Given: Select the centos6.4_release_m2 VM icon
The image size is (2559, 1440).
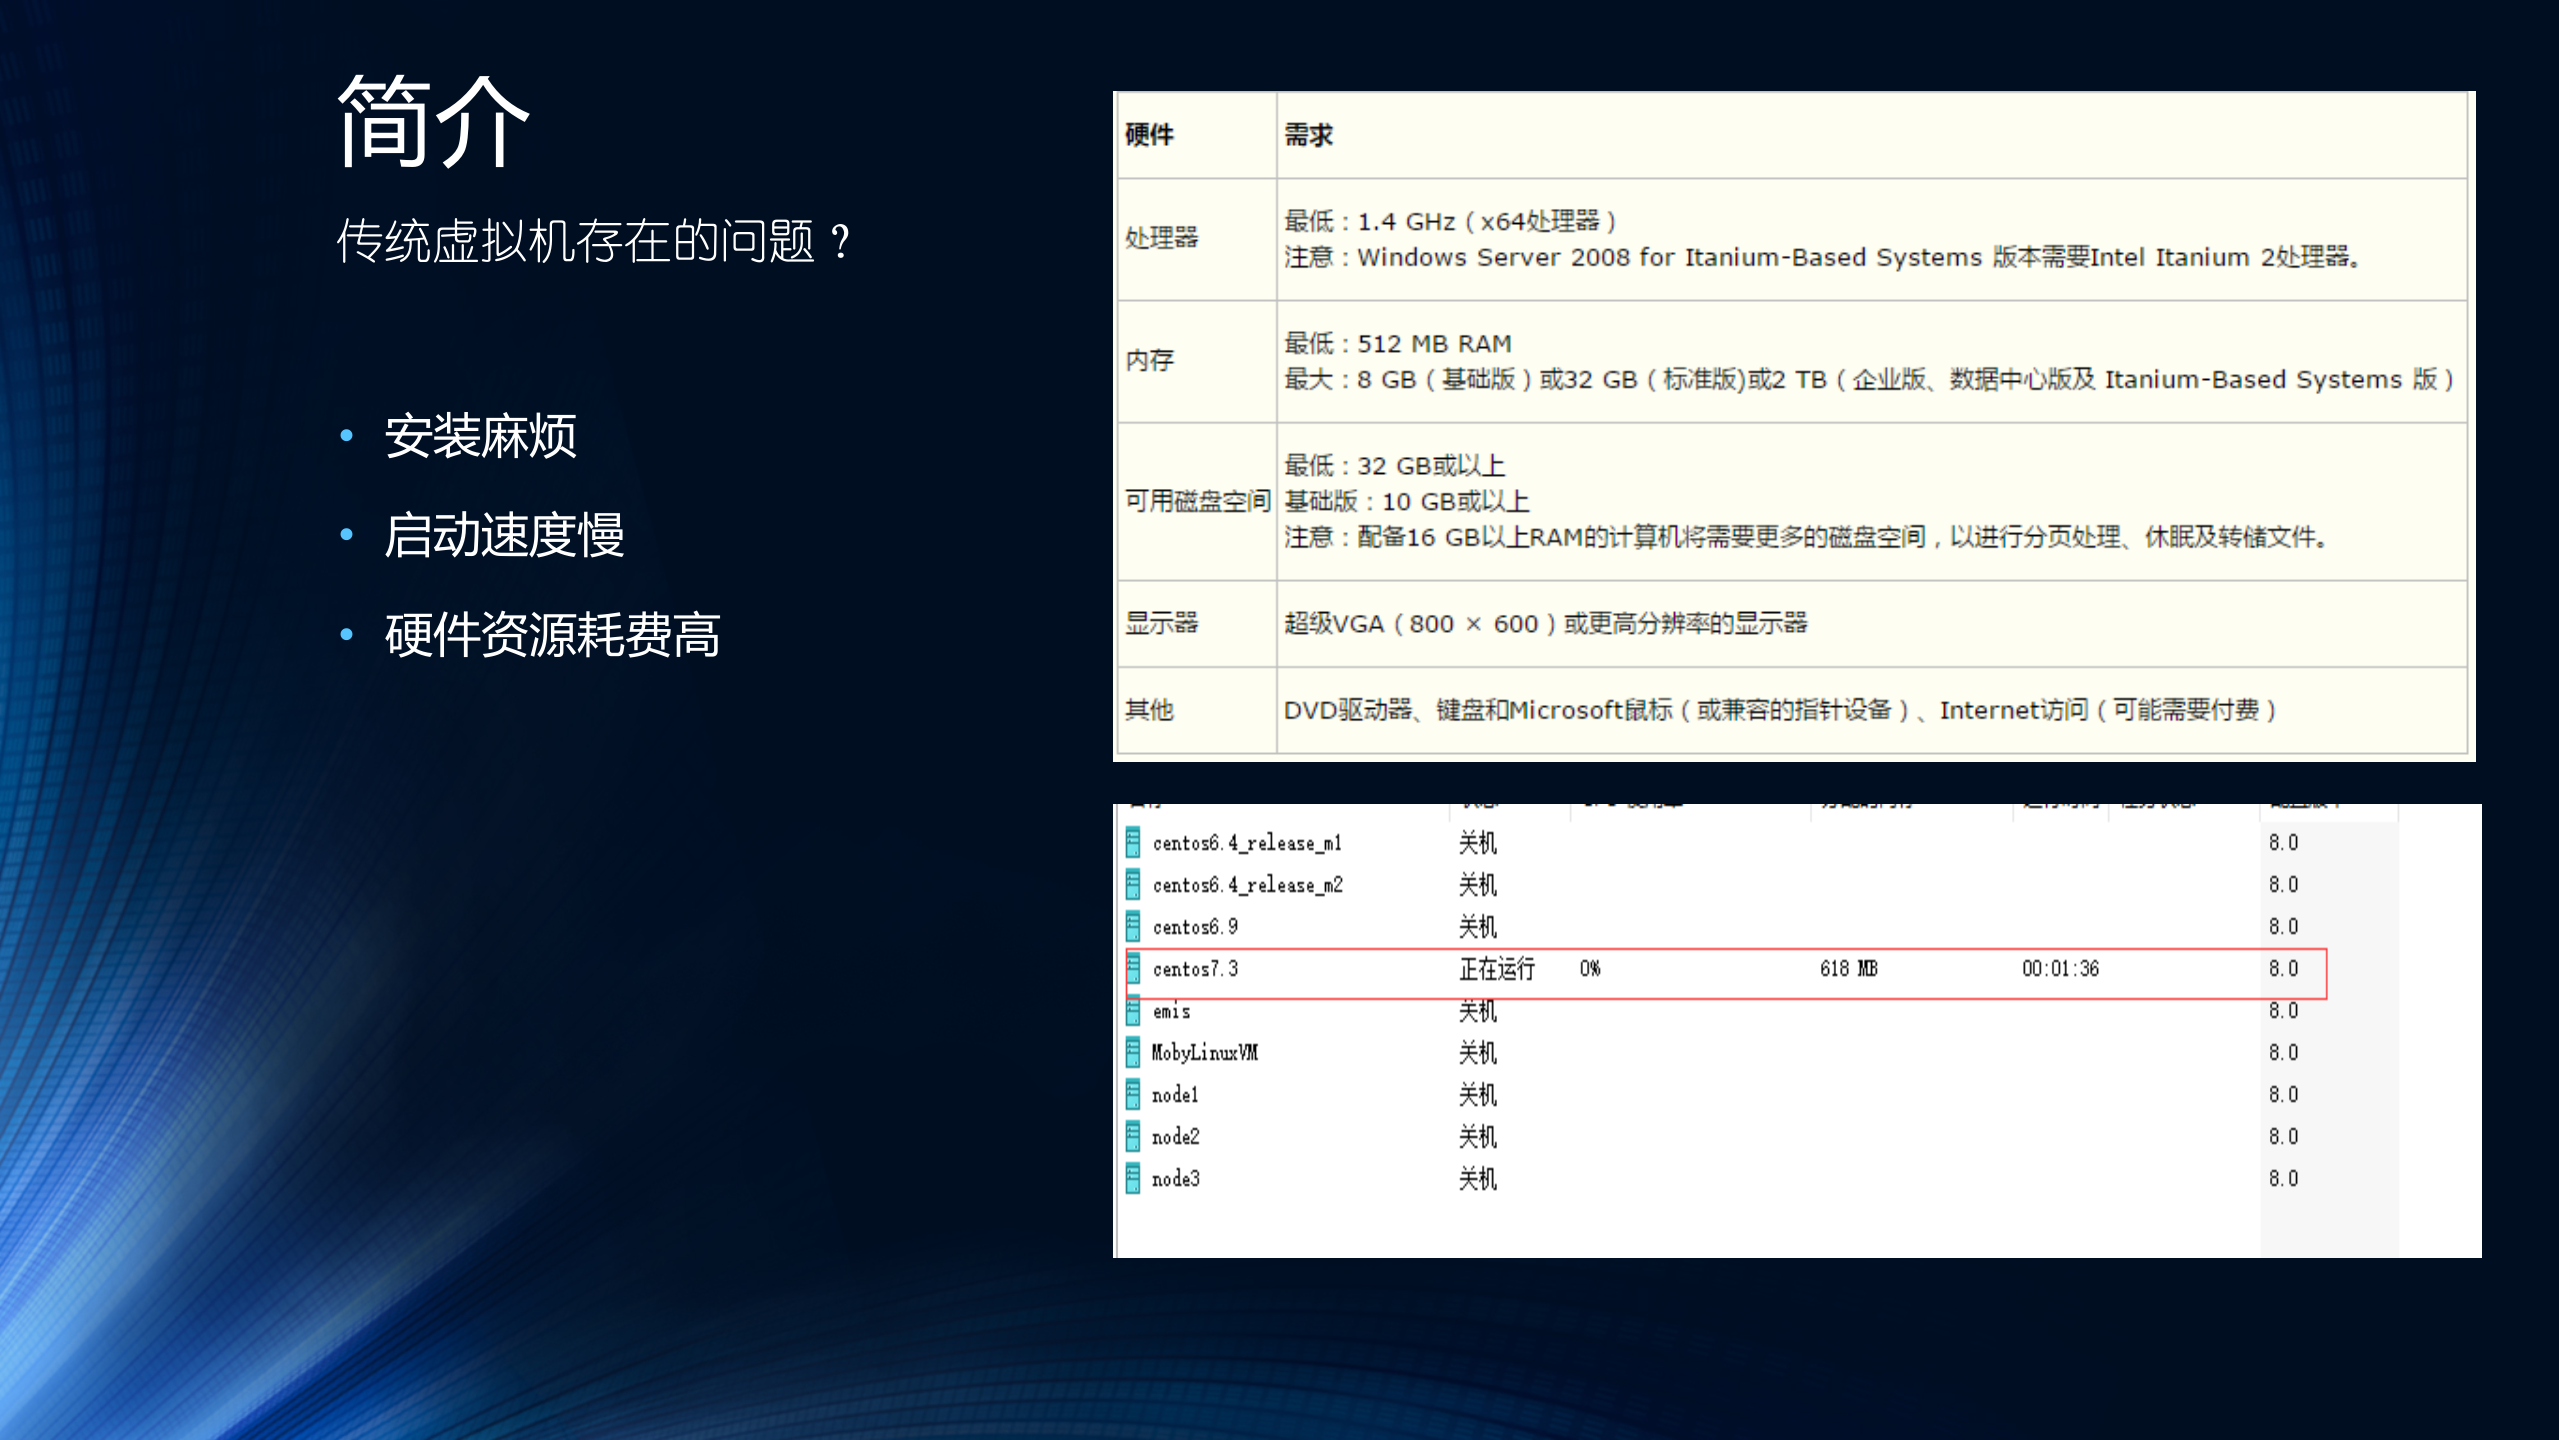Looking at the screenshot, I should point(1136,884).
